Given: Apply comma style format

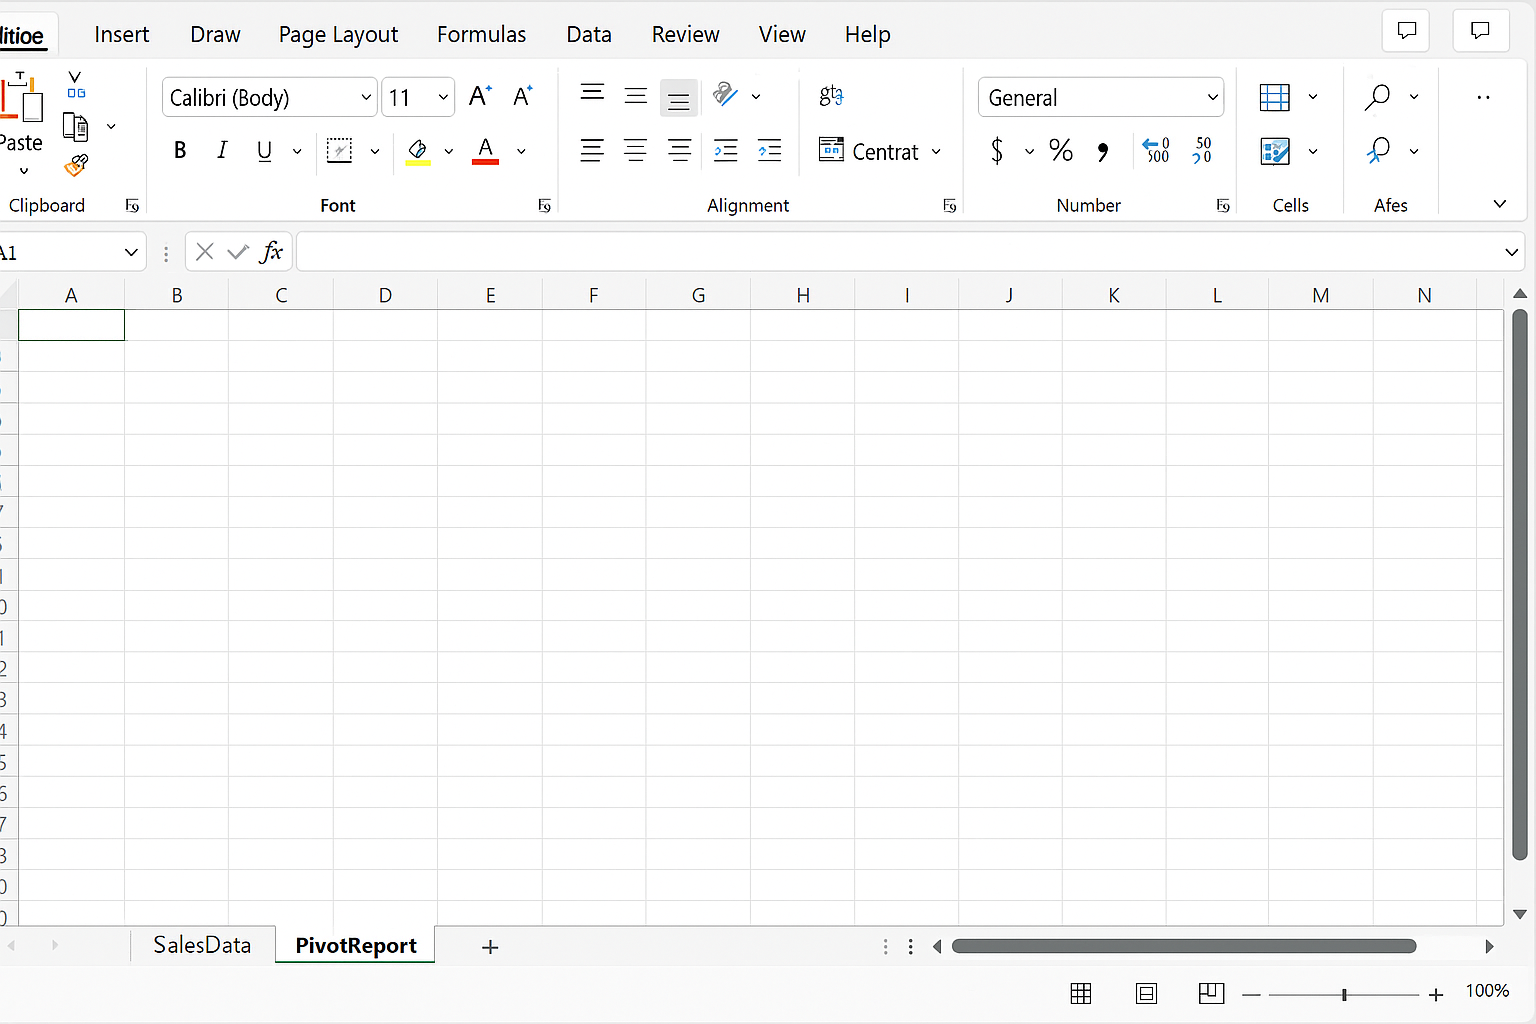Looking at the screenshot, I should point(1103,152).
